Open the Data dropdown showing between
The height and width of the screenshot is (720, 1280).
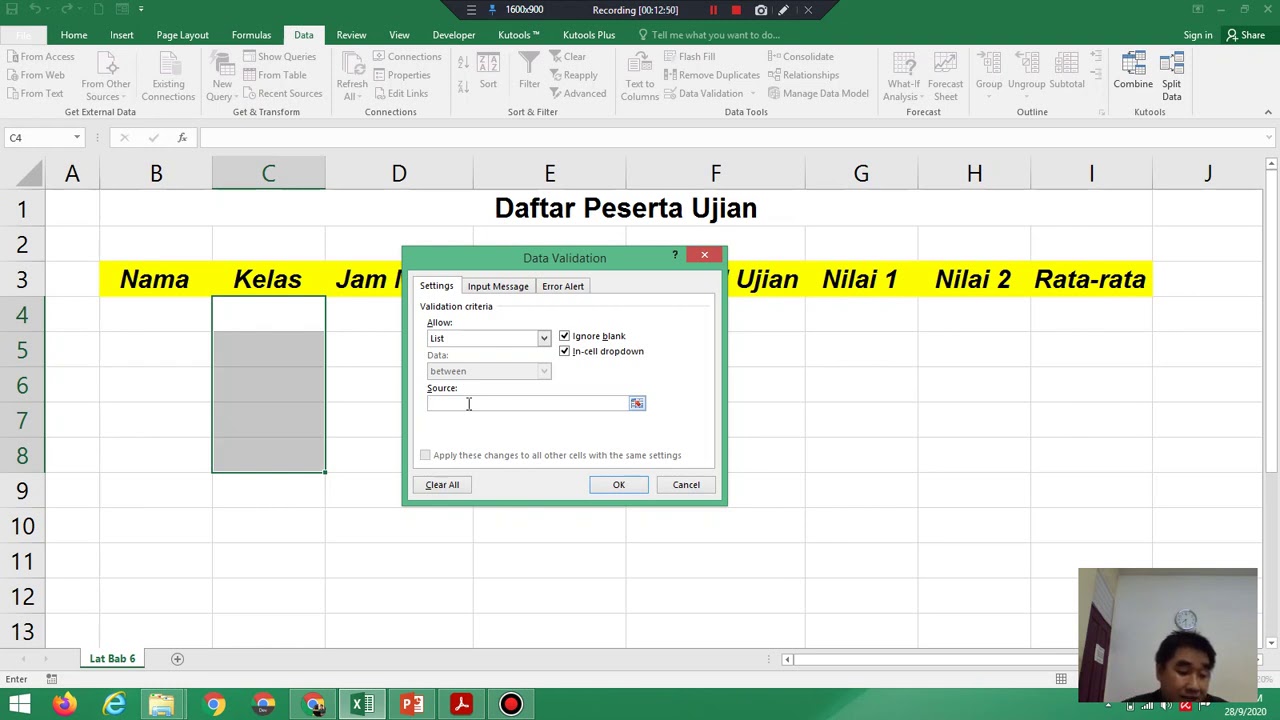543,371
